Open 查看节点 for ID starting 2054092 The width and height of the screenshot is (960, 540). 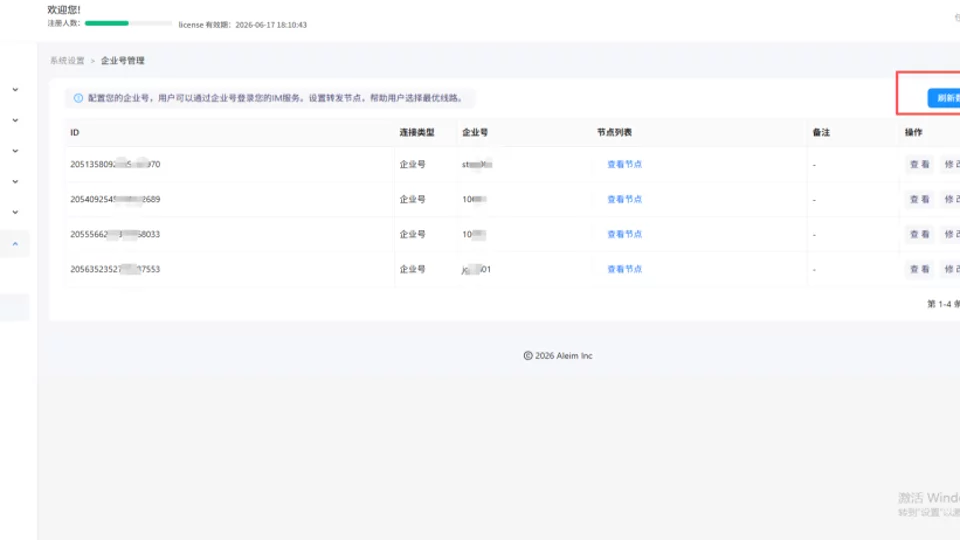624,199
